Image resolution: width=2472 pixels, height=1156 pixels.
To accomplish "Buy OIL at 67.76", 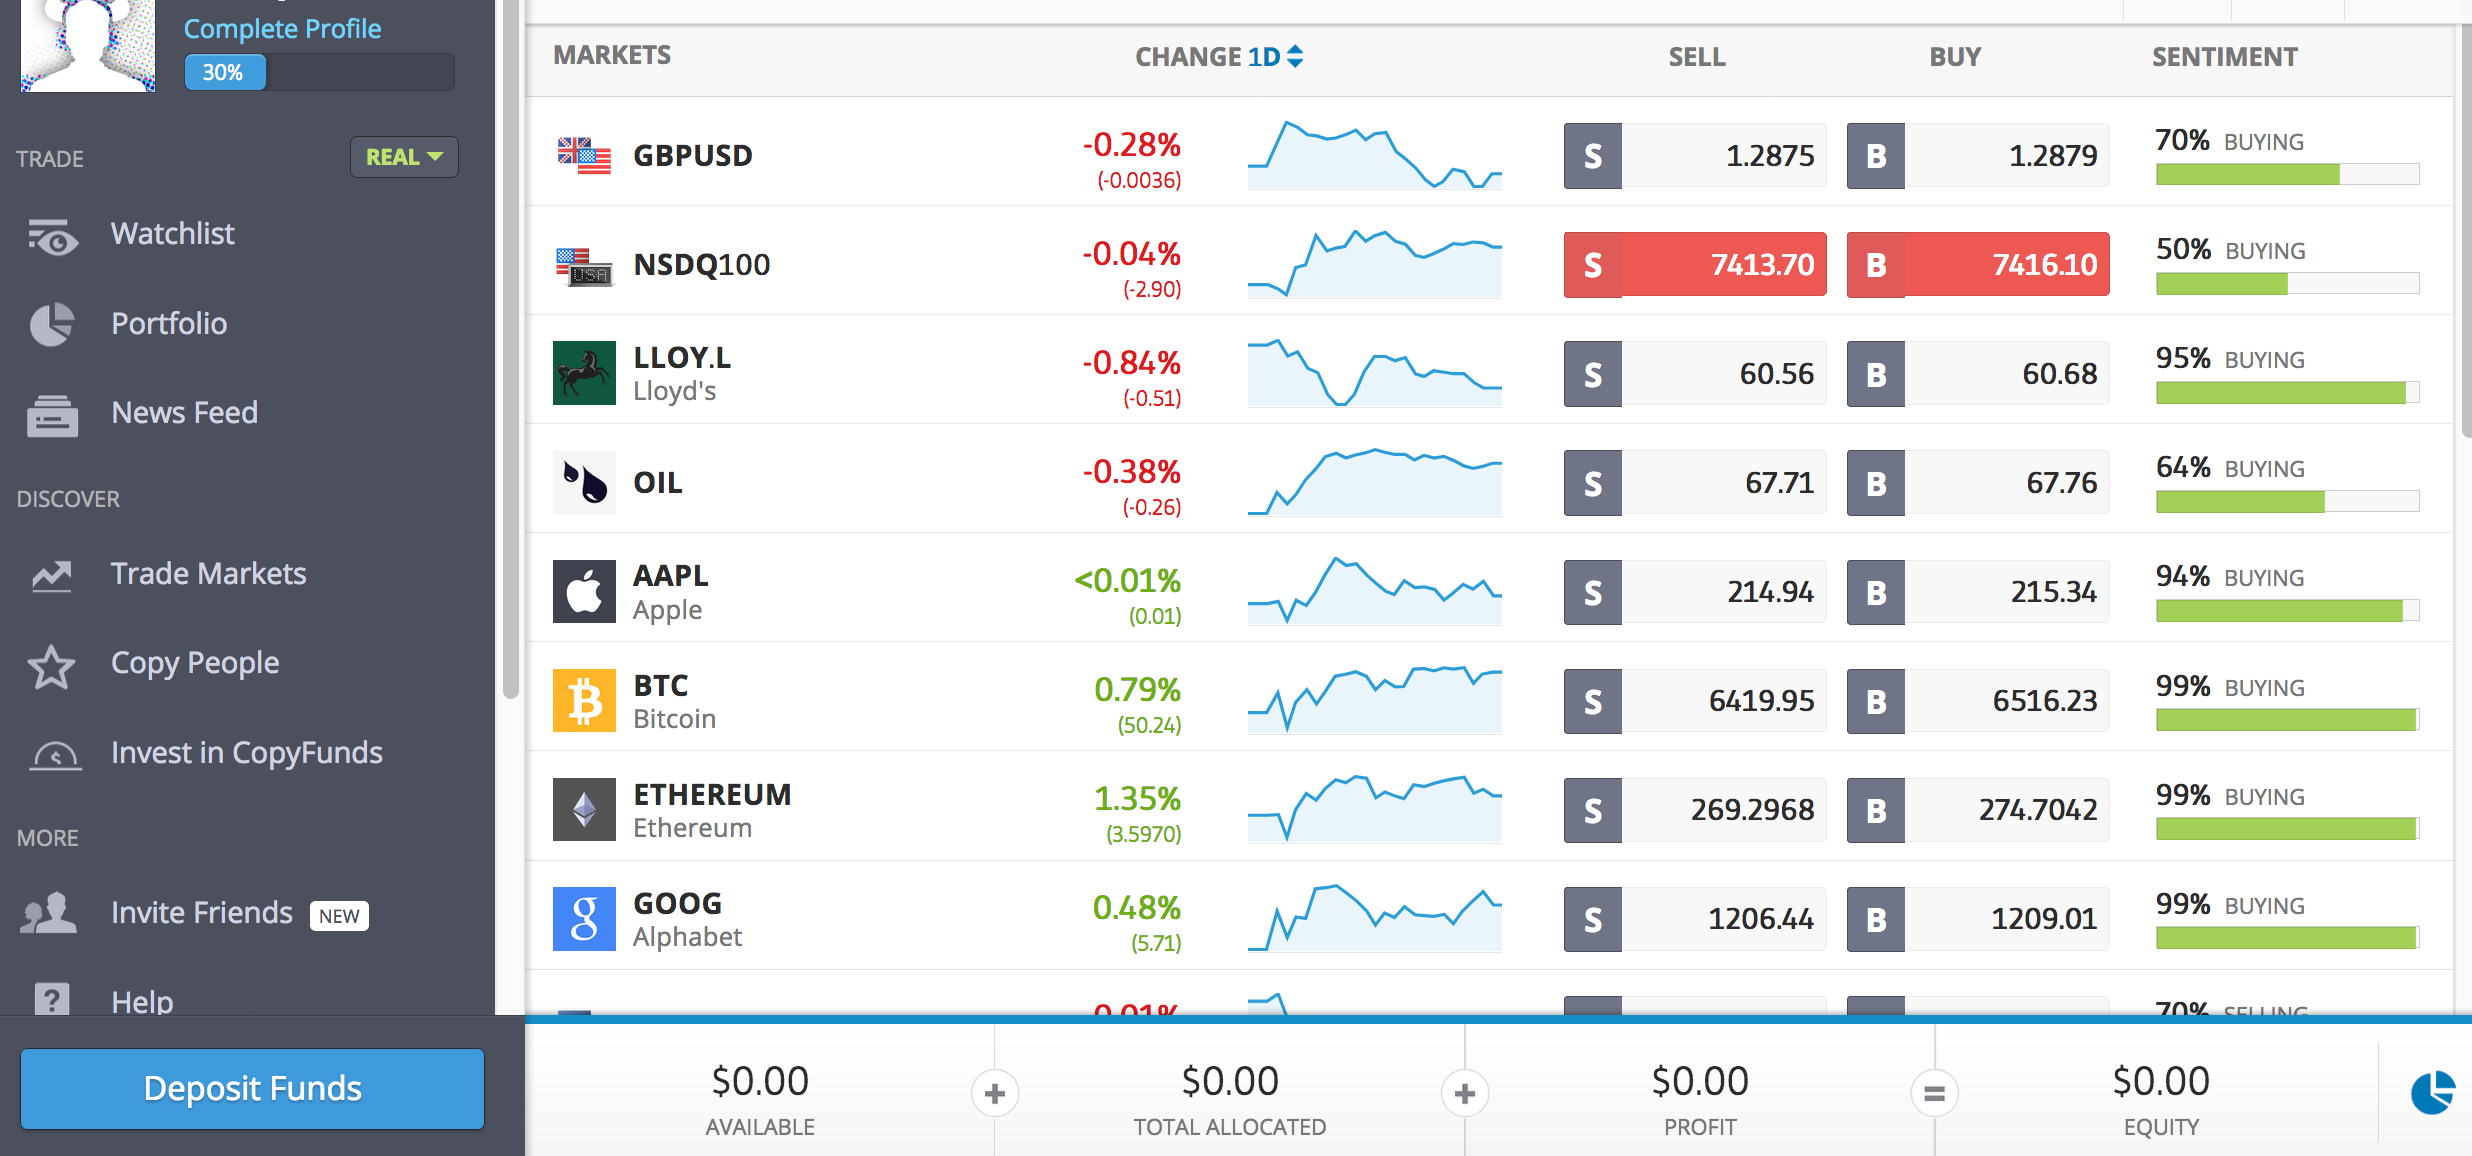I will click(x=1978, y=483).
